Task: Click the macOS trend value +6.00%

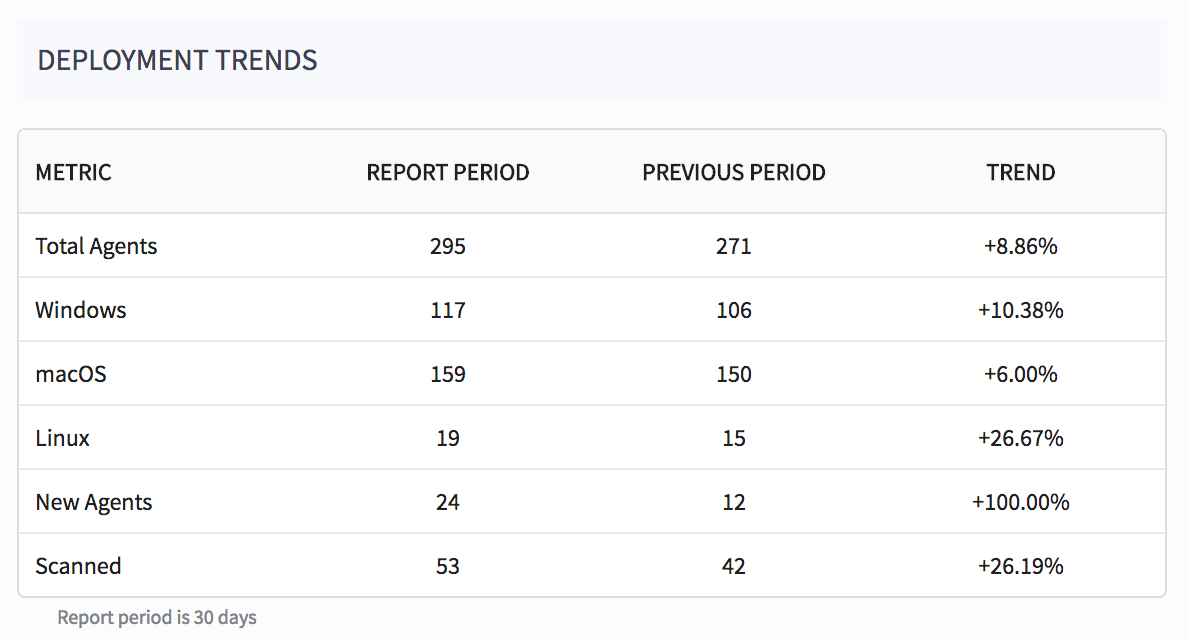Action: pos(1020,374)
